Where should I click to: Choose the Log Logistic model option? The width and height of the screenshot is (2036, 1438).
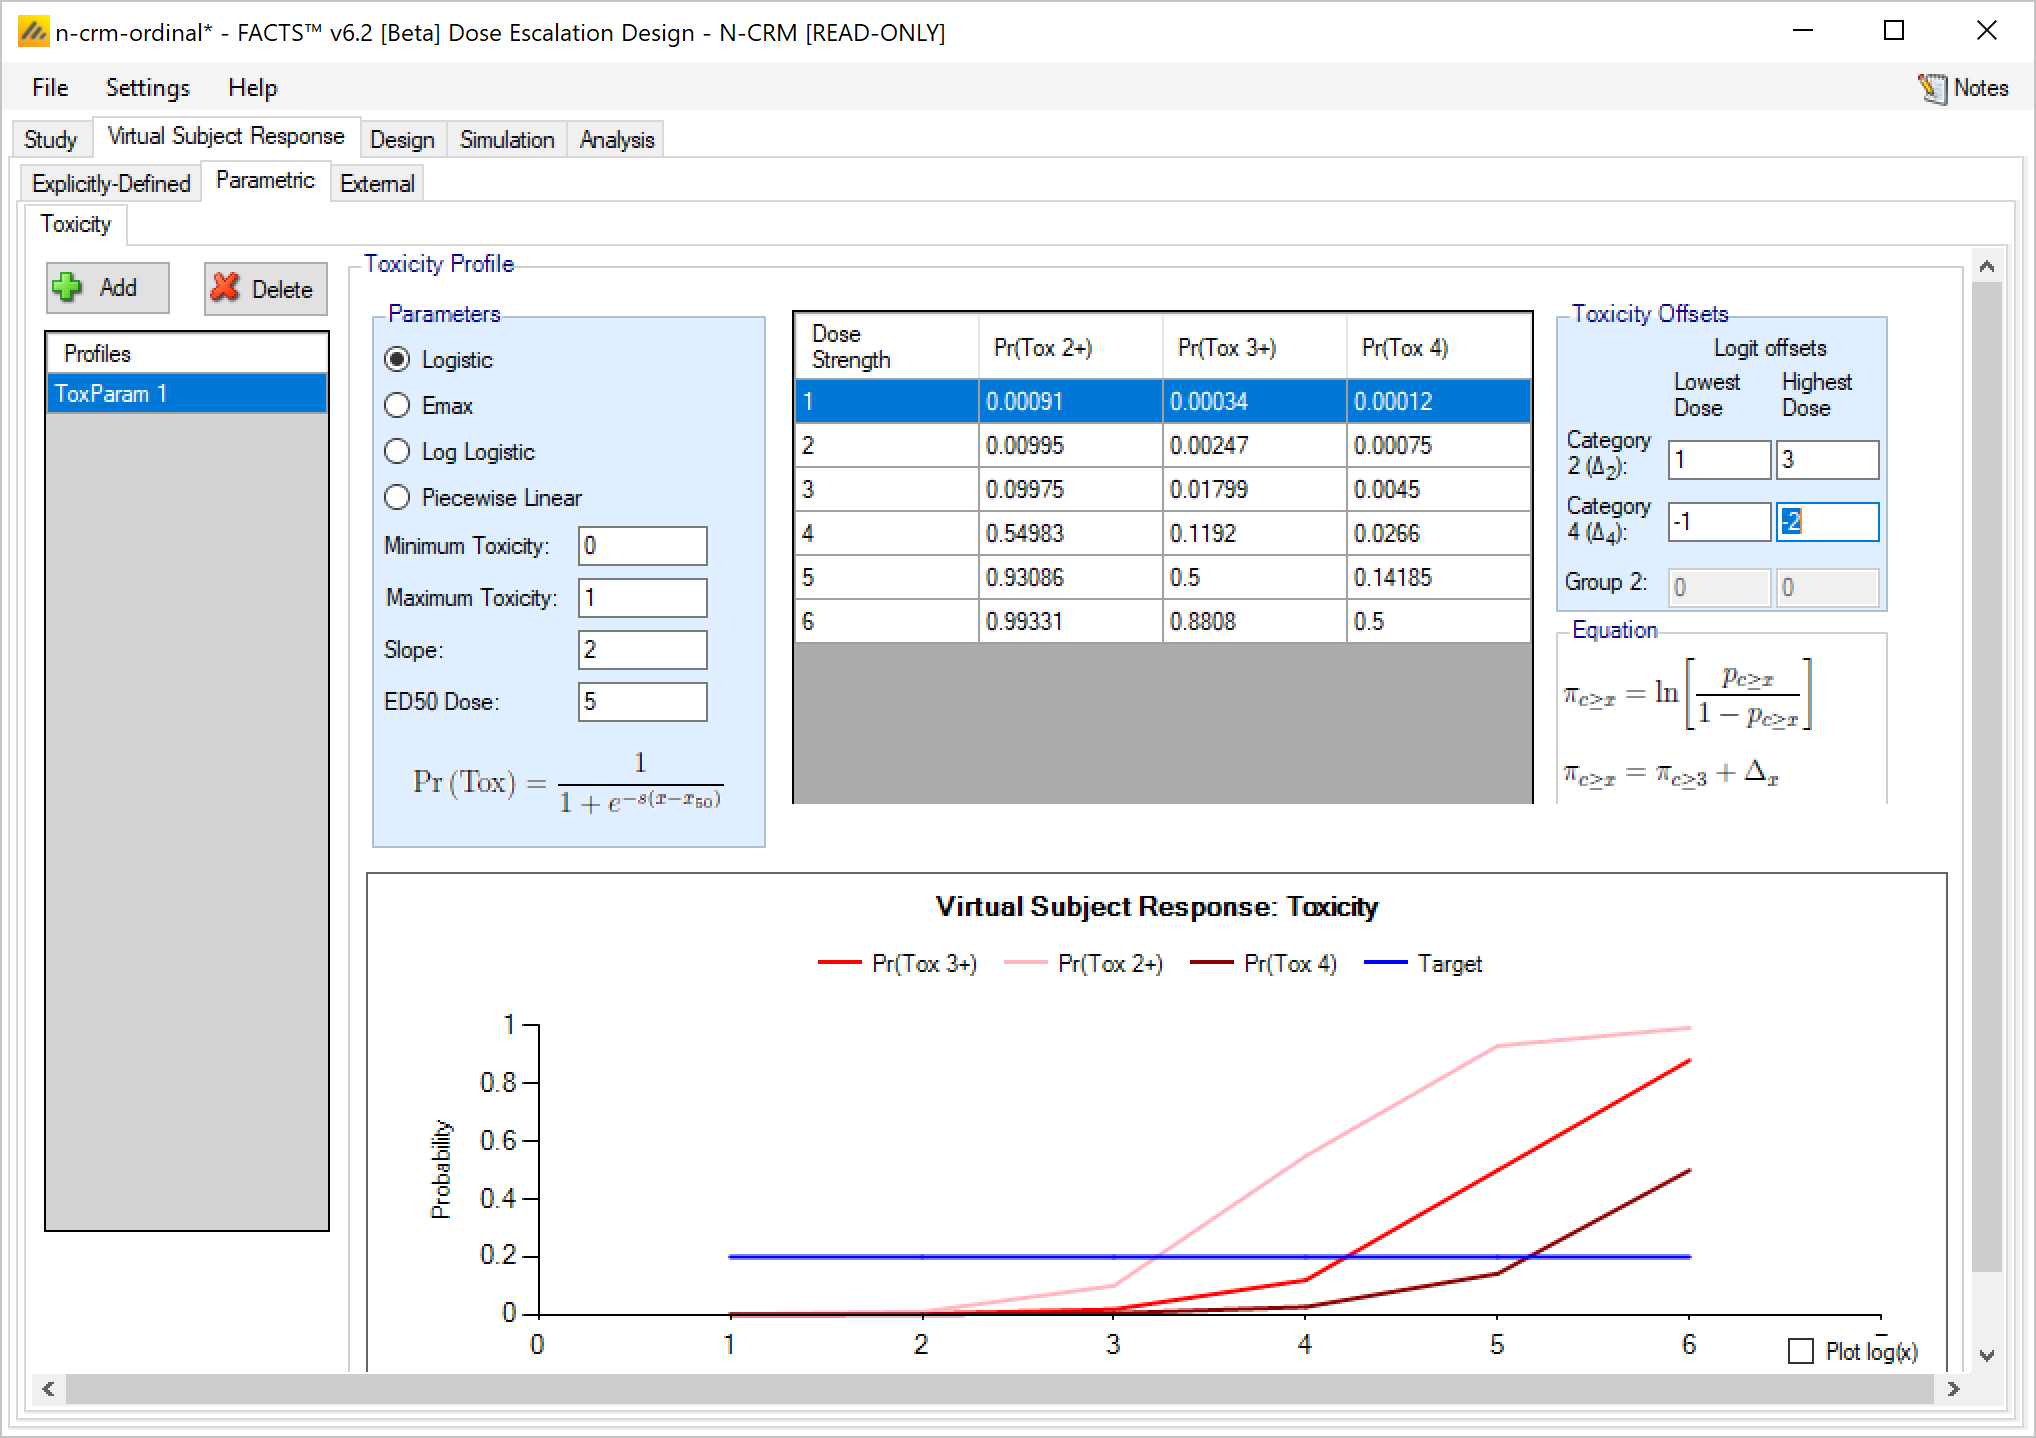(x=398, y=452)
